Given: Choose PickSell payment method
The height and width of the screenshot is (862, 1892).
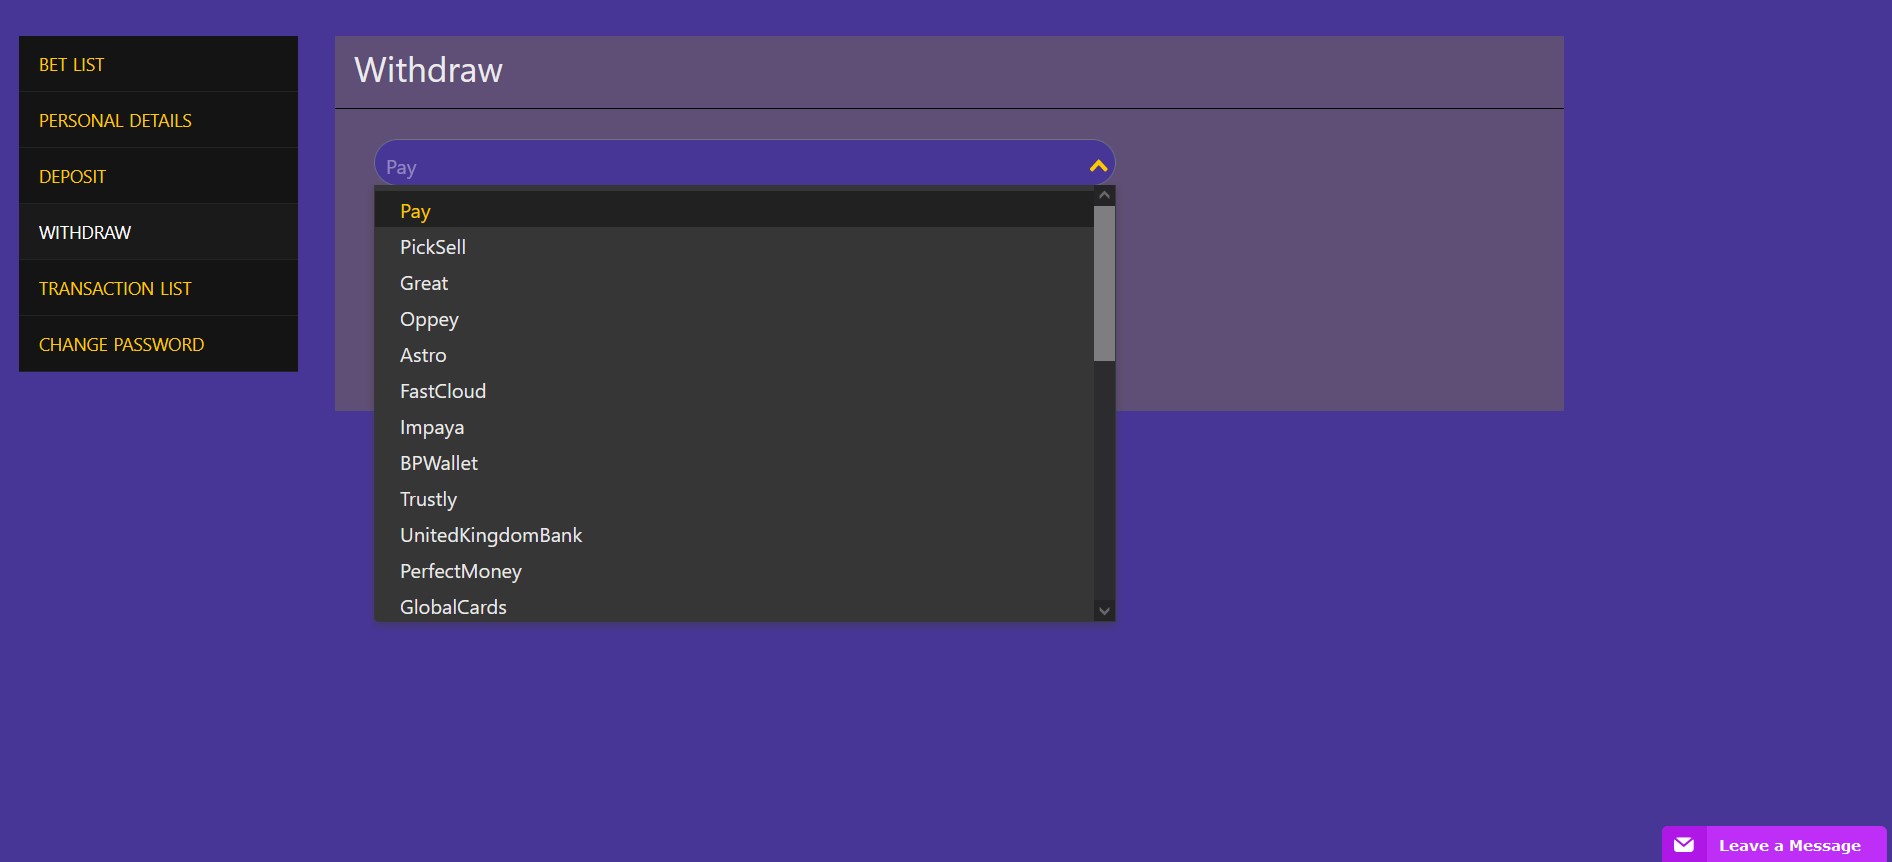Looking at the screenshot, I should pyautogui.click(x=734, y=247).
